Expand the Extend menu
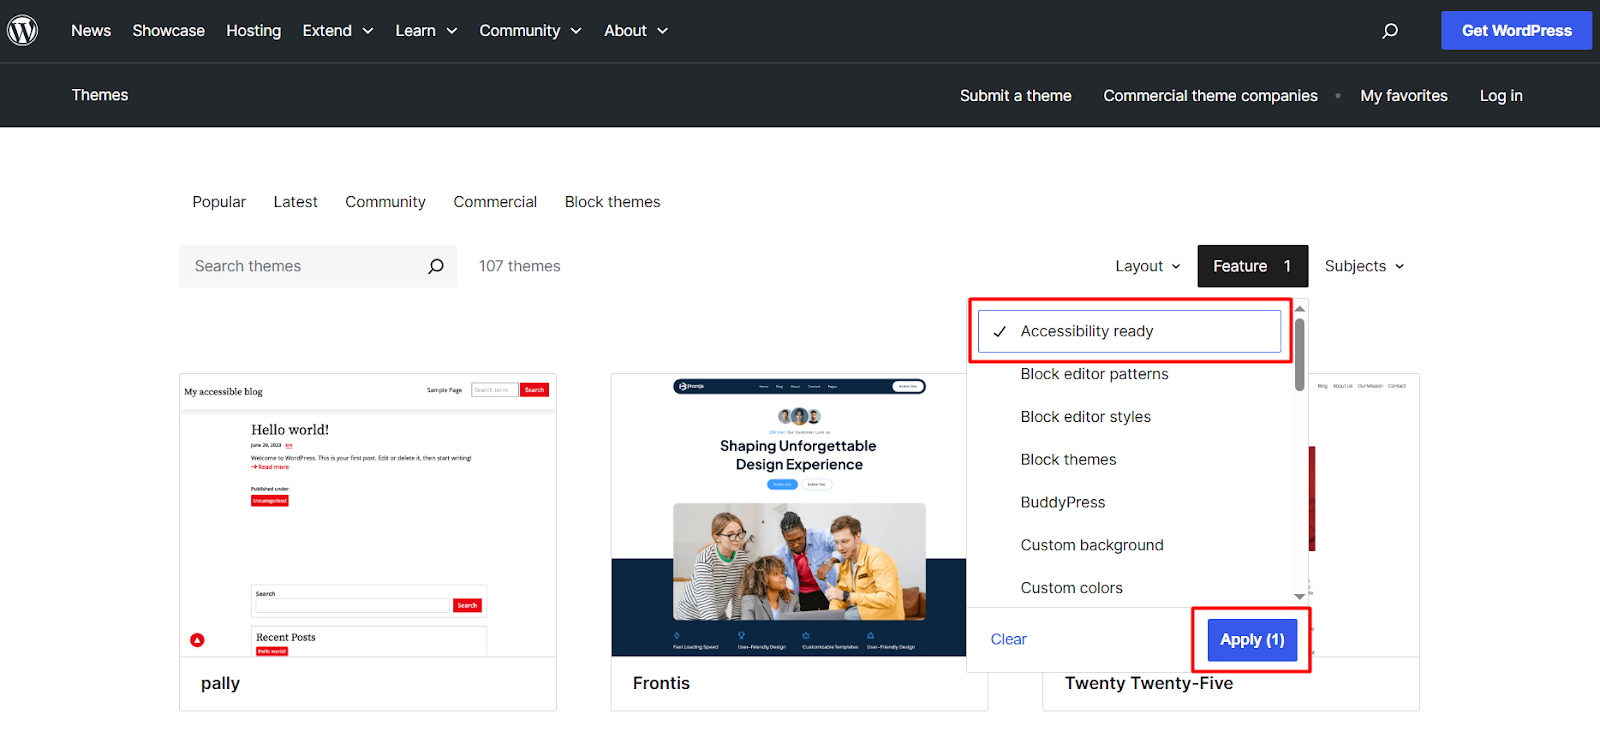The width and height of the screenshot is (1600, 743). (338, 31)
